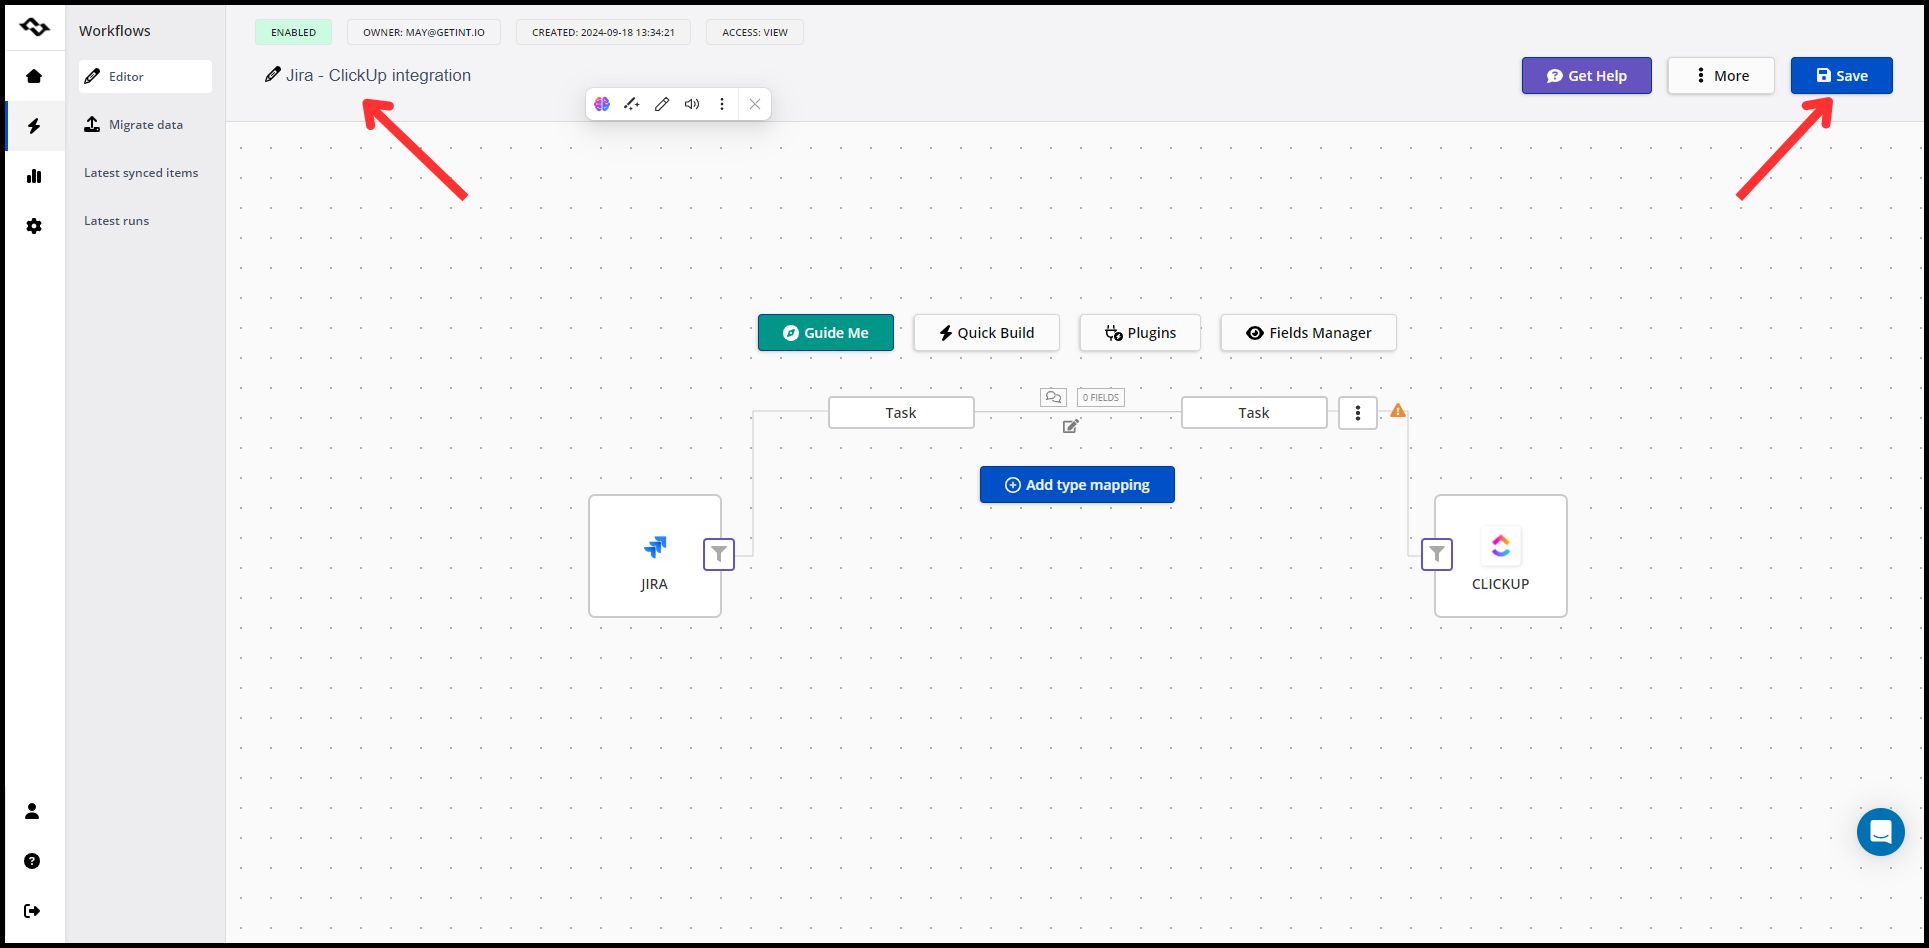Open the comments icon on type mapping
1929x948 pixels.
pyautogui.click(x=1053, y=397)
